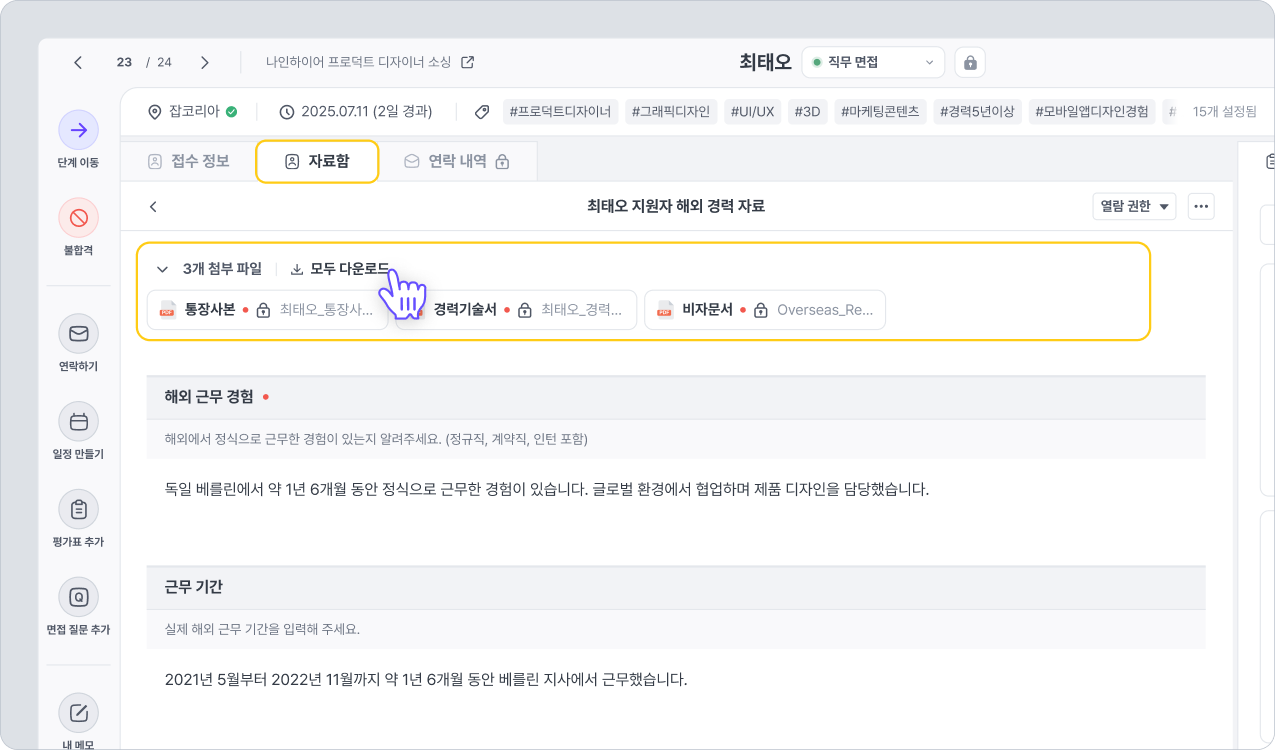Click the 단계 이동 arrow icon
1275x750 pixels.
78,130
